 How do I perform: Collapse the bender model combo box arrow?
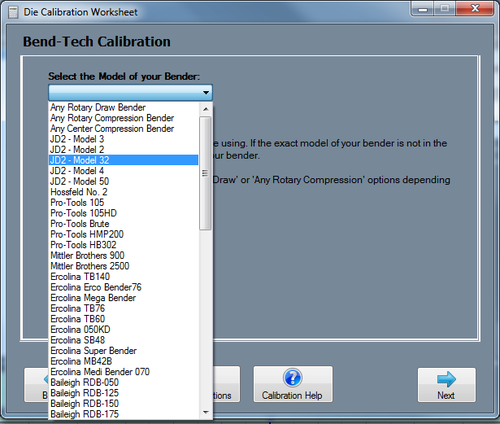click(x=206, y=92)
